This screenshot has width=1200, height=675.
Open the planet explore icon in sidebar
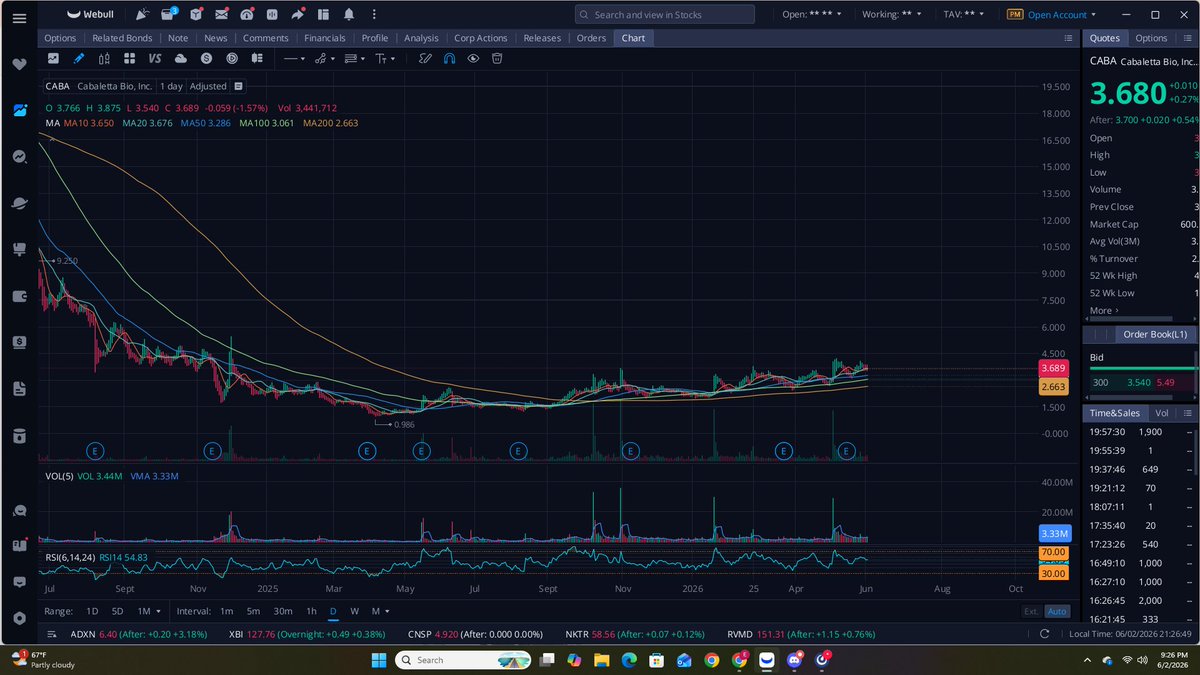(19, 203)
